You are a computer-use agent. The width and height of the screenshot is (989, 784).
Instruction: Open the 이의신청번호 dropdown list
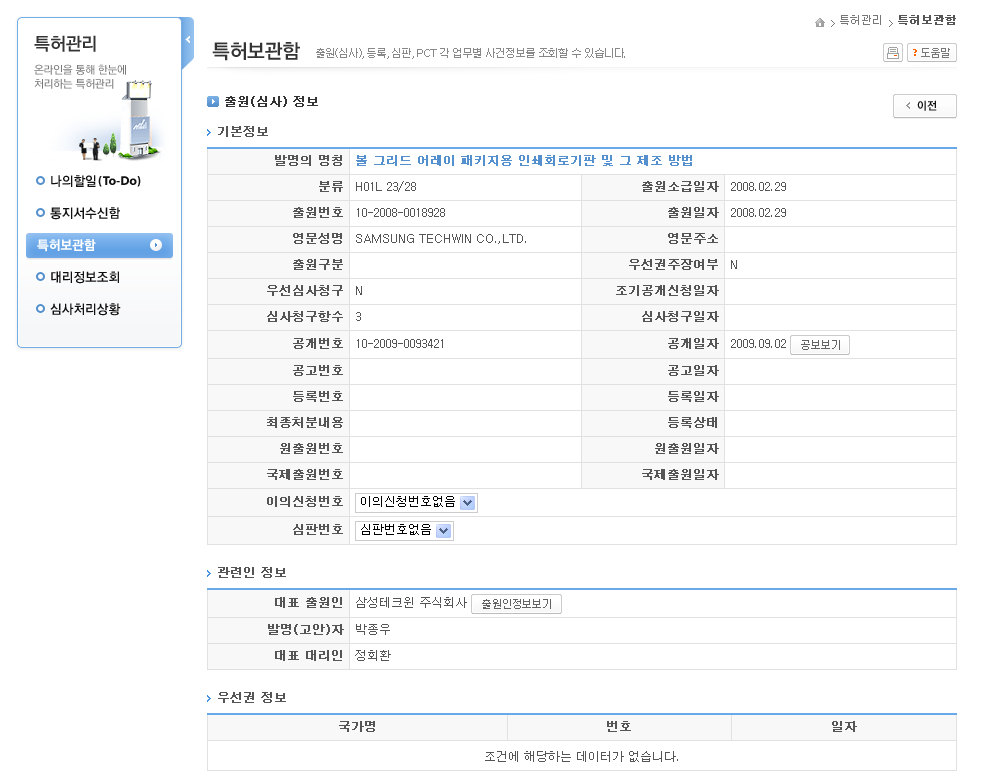click(469, 503)
